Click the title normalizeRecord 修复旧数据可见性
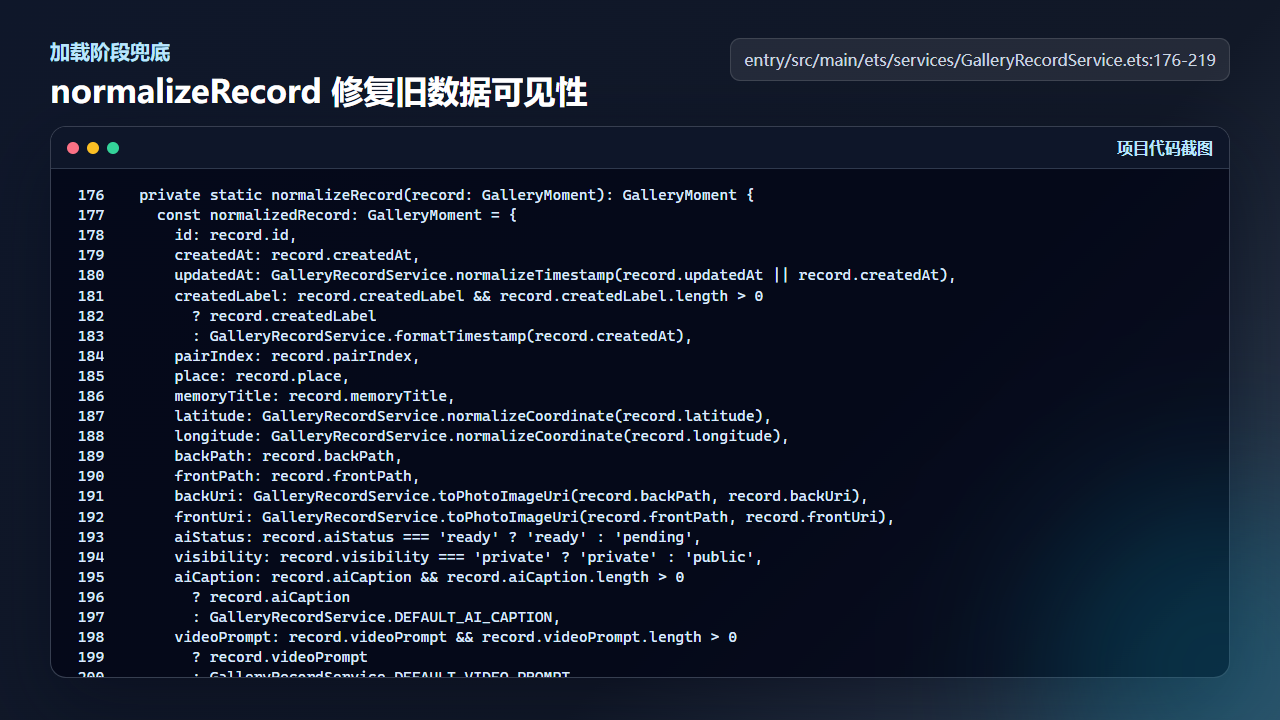 pos(319,92)
